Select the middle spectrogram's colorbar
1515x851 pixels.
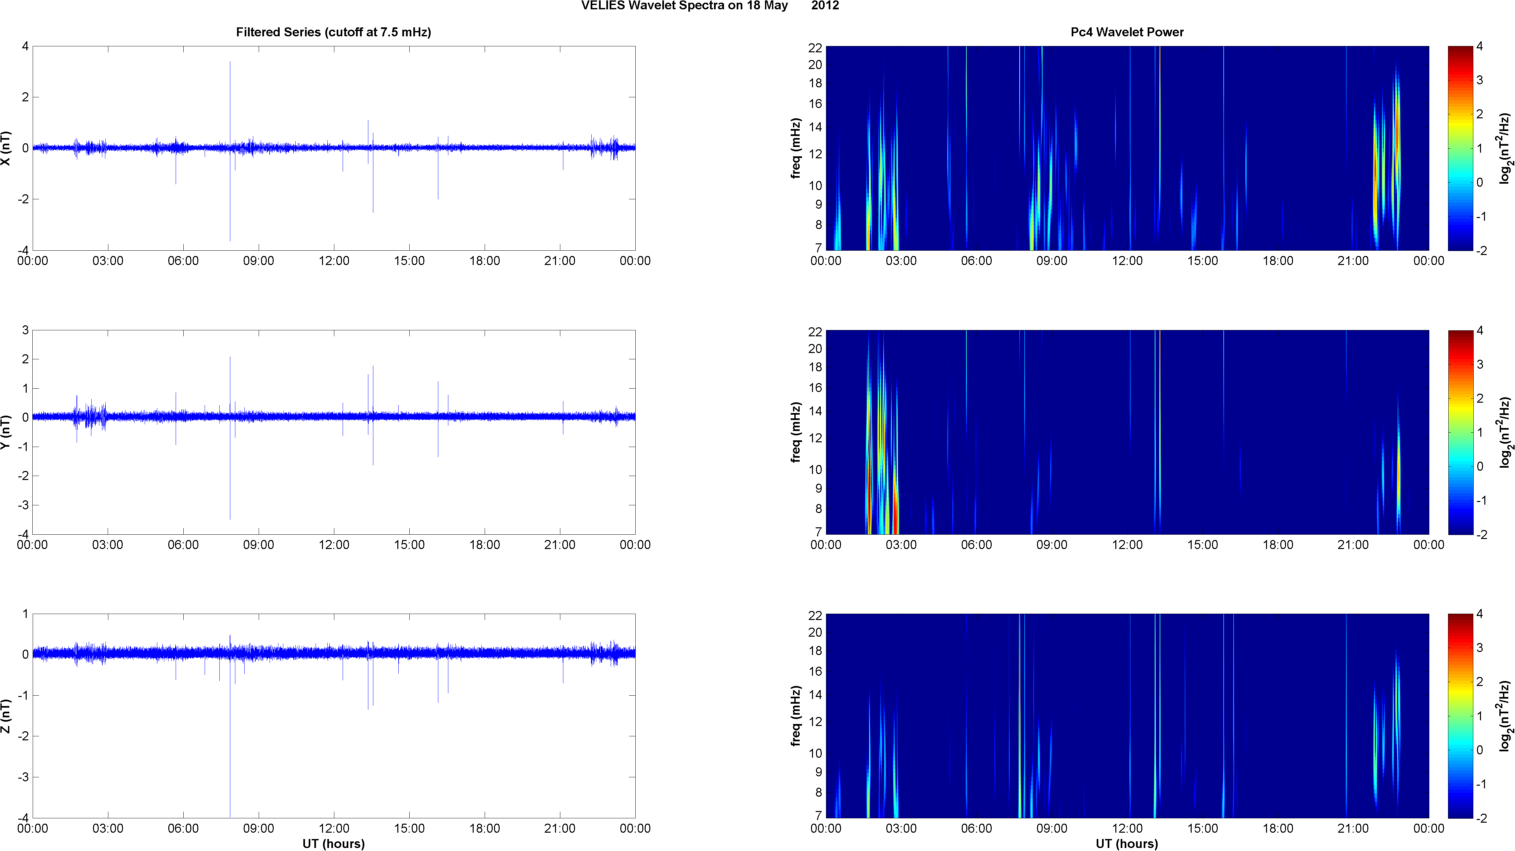[x=1460, y=432]
